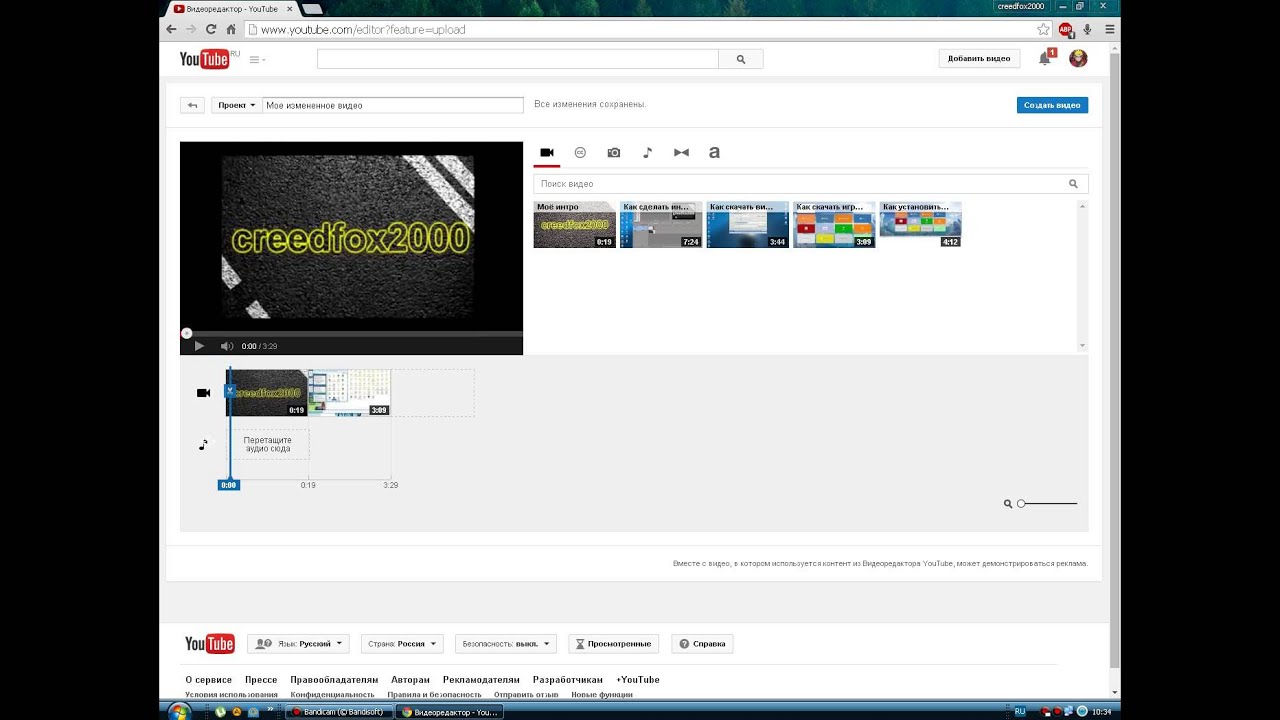Switch to the photos camera tab
1280x720 pixels.
[614, 153]
